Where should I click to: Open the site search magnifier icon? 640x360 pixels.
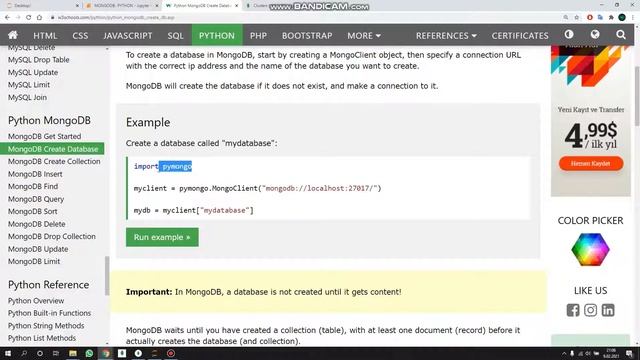[x=621, y=35]
